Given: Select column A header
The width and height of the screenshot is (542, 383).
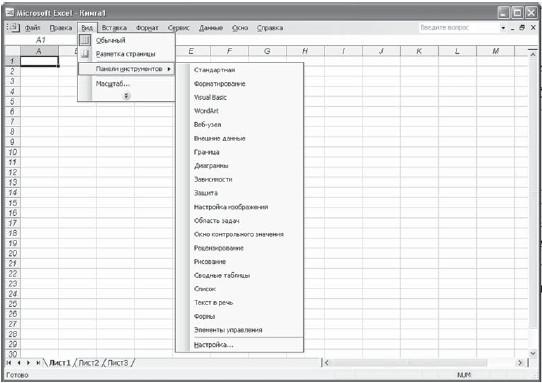Looking at the screenshot, I should (x=39, y=51).
